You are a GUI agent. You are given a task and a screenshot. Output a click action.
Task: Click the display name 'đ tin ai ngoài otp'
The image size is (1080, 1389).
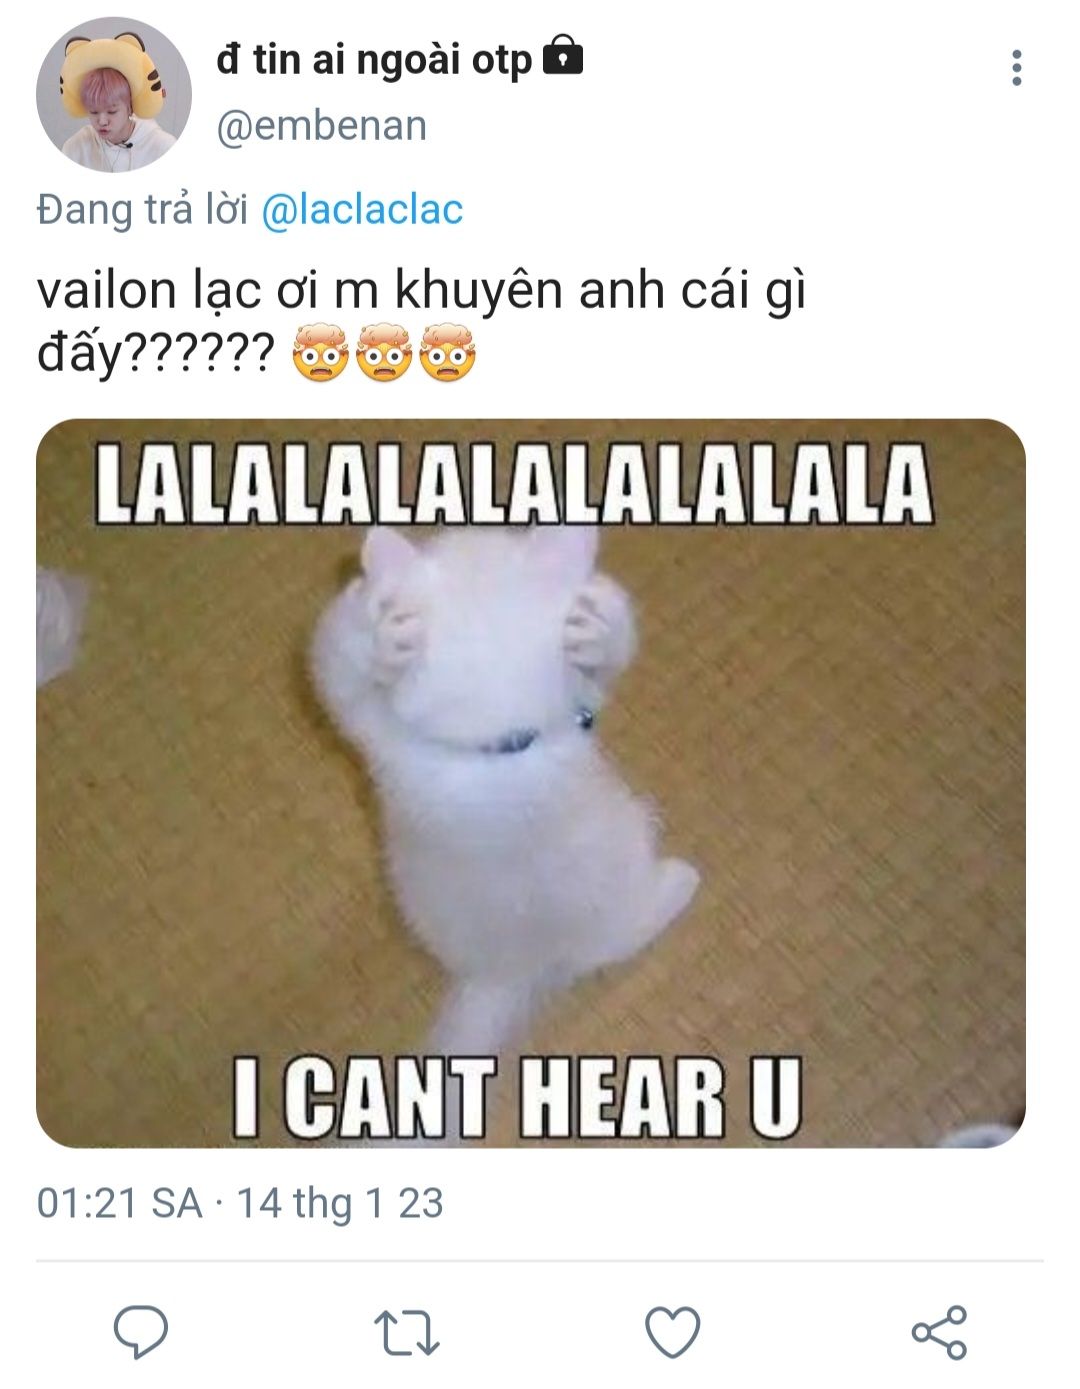[x=374, y=59]
